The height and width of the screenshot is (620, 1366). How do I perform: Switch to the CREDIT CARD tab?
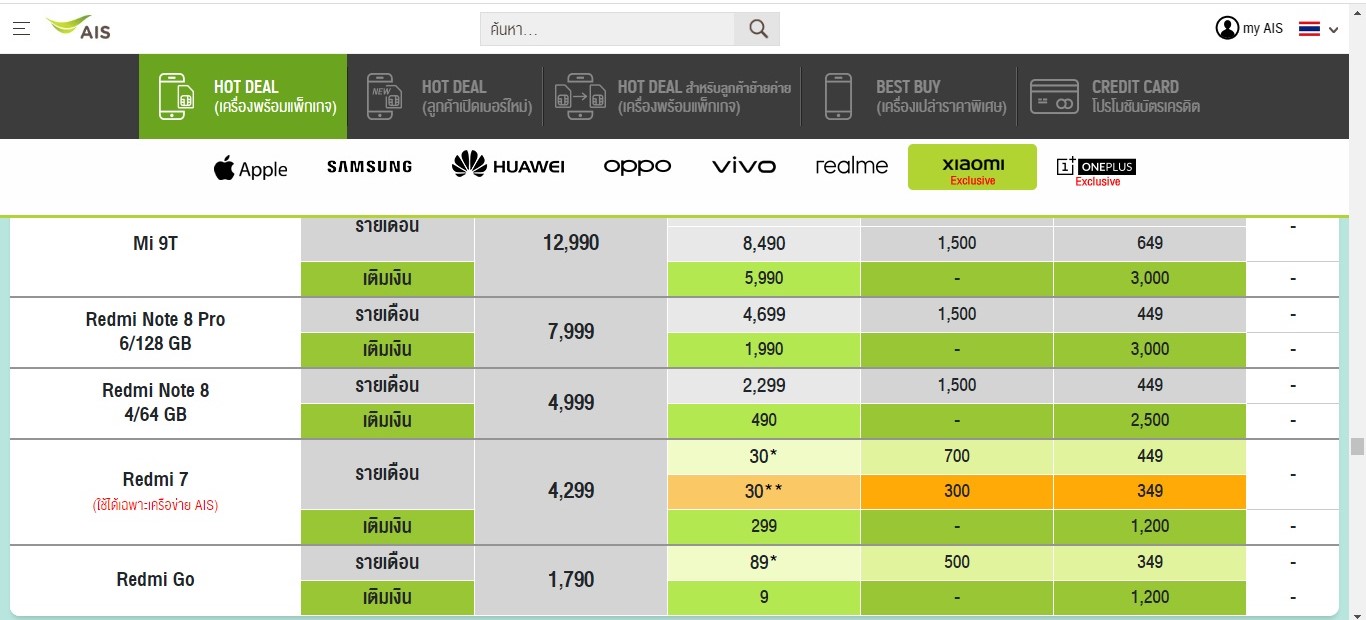[1116, 96]
